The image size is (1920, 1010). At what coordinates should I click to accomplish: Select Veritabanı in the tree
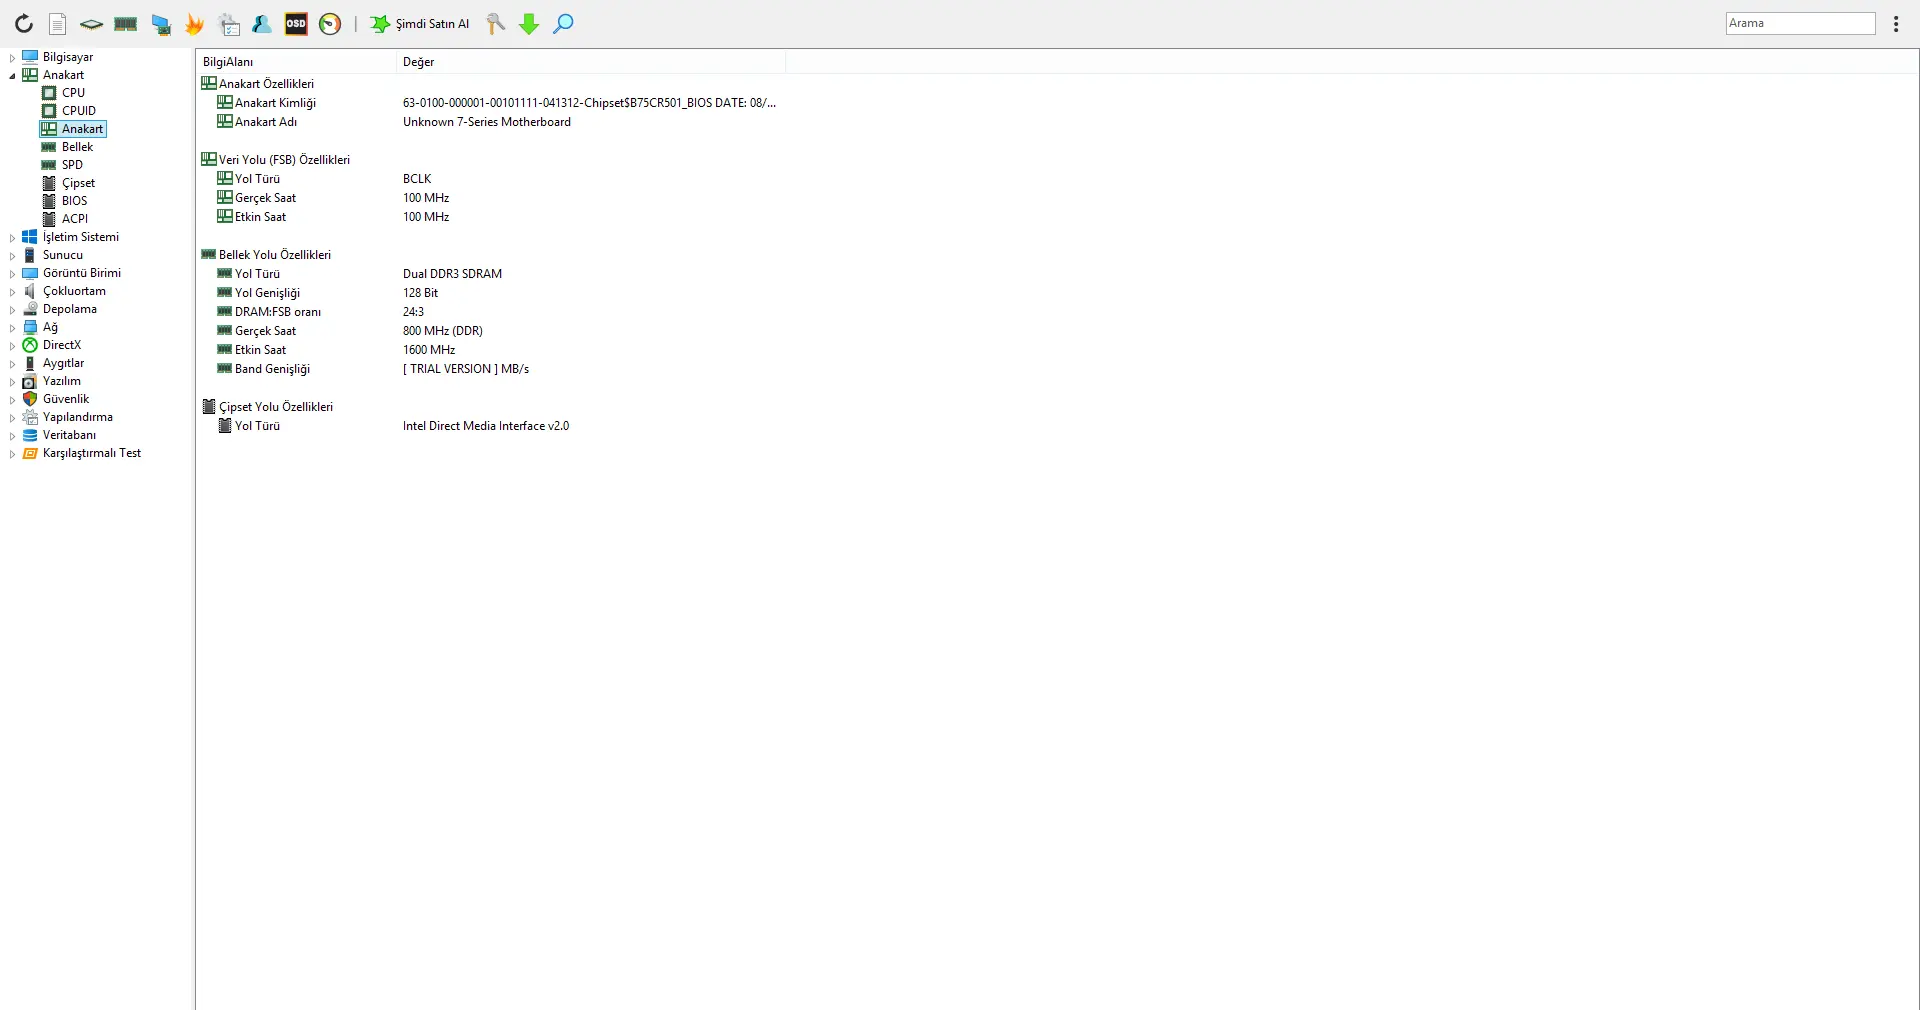(69, 435)
